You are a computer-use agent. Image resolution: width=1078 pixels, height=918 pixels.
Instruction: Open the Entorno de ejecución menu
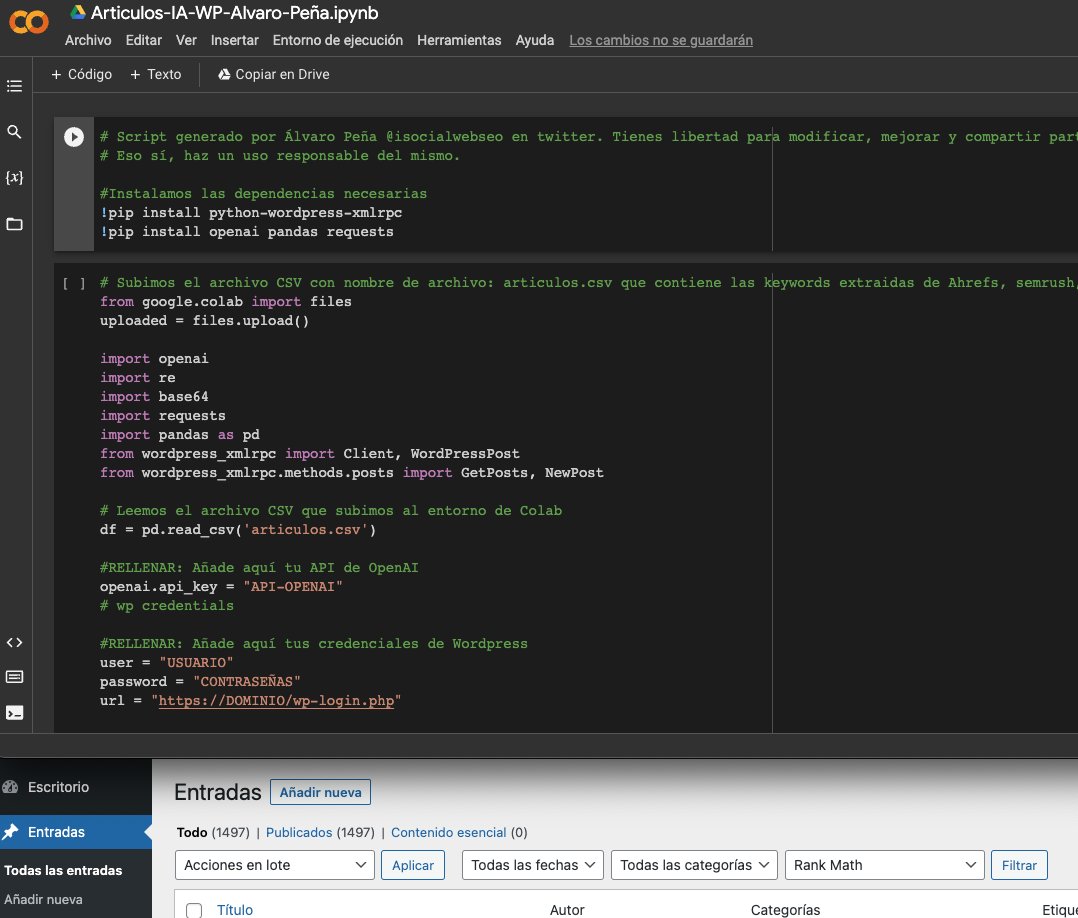[x=338, y=40]
